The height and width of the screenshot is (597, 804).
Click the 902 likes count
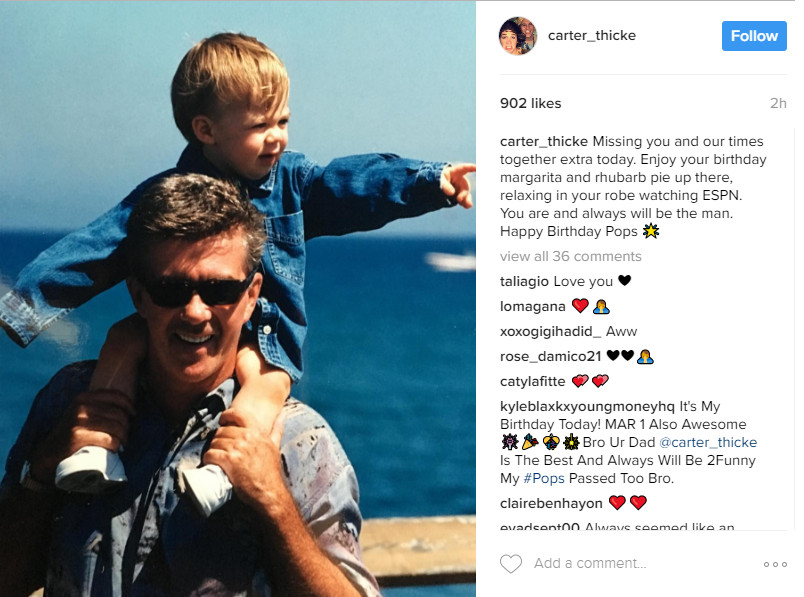tap(531, 103)
